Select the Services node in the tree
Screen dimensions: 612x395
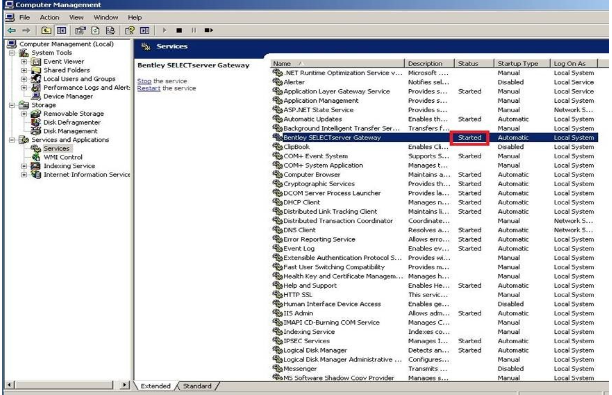pyautogui.click(x=57, y=148)
